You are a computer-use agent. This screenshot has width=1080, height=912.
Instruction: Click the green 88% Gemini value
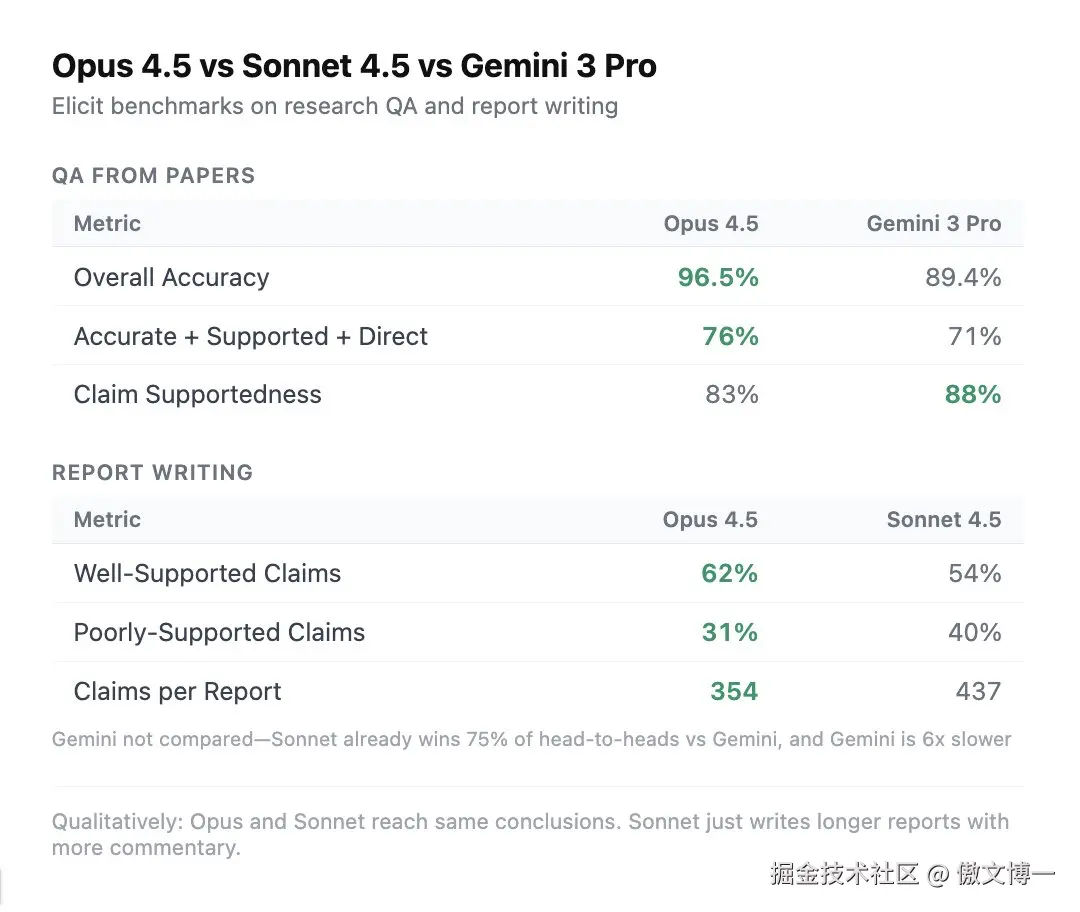pos(972,394)
